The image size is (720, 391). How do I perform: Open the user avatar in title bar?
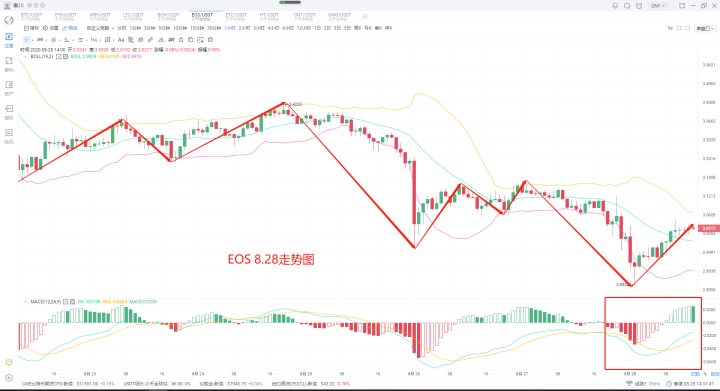7,6
